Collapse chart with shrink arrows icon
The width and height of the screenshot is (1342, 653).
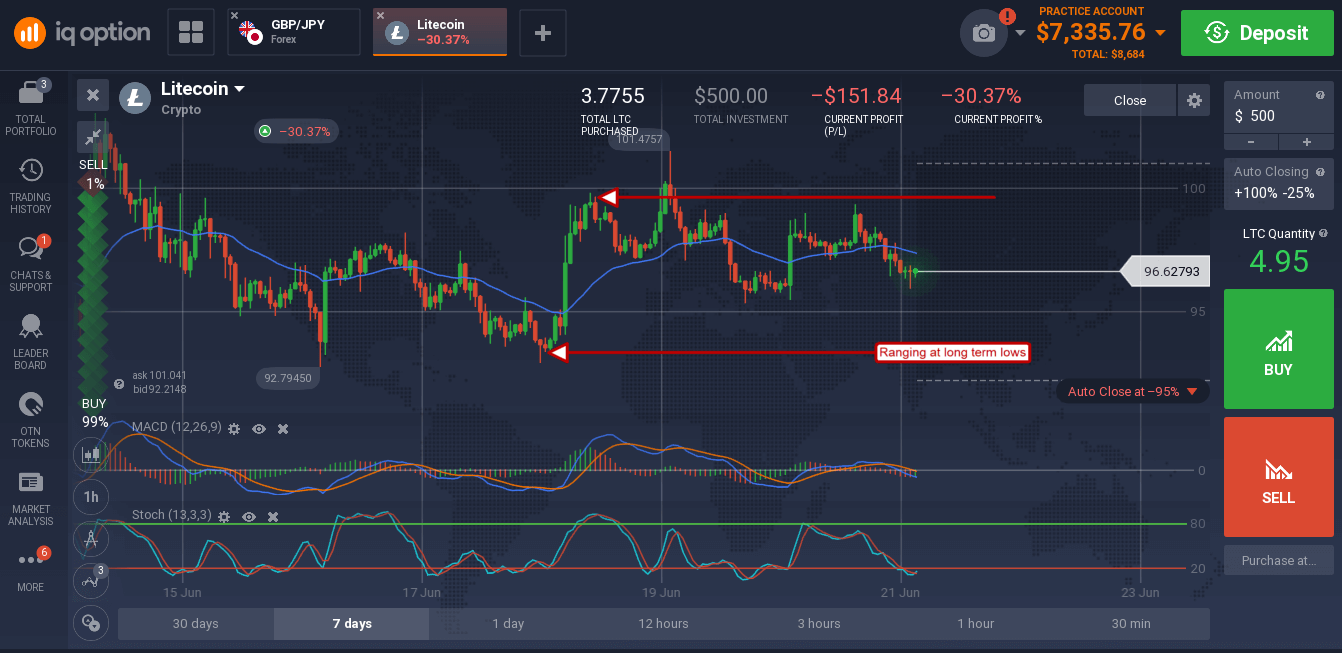pos(92,136)
